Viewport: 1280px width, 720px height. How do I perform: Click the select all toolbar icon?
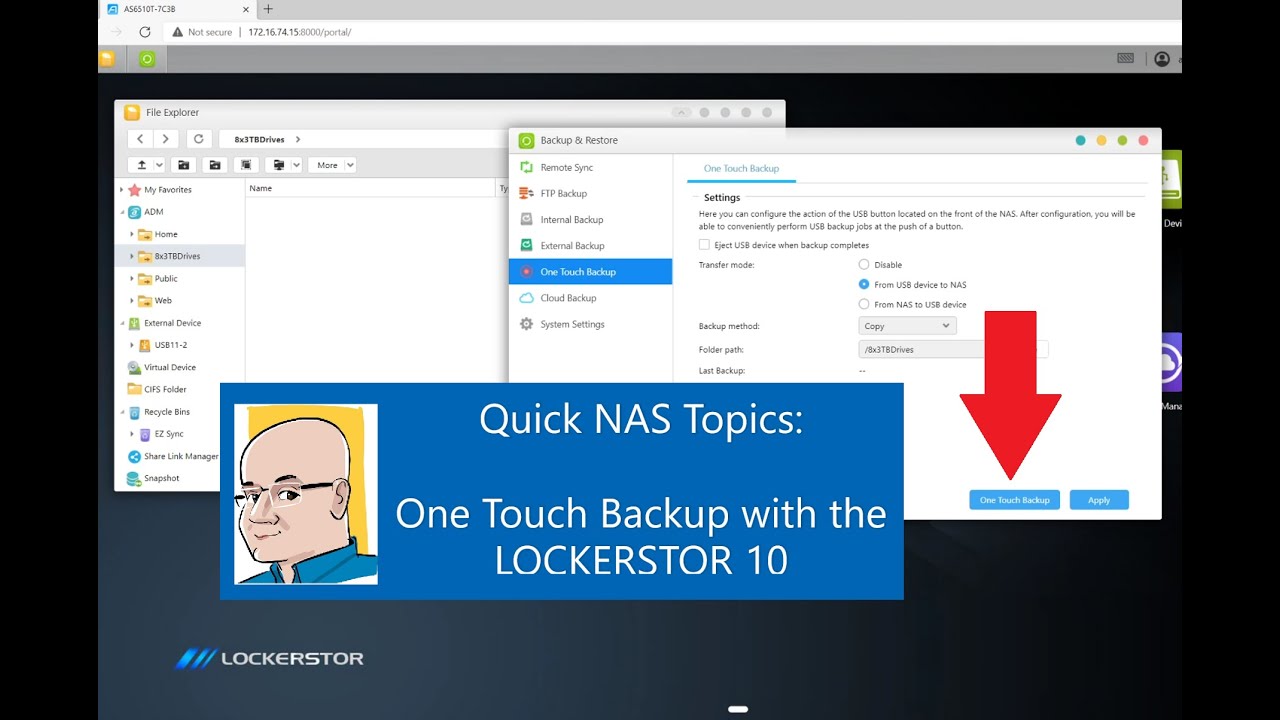[x=246, y=165]
